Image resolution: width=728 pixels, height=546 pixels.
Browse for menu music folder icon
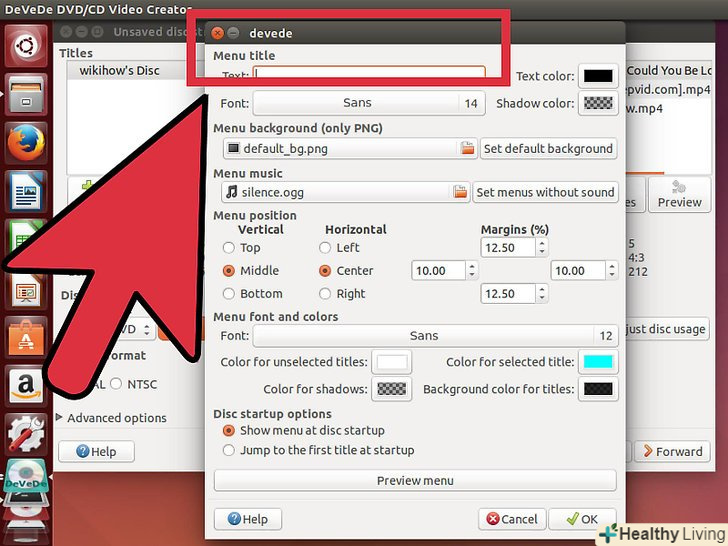pos(460,192)
